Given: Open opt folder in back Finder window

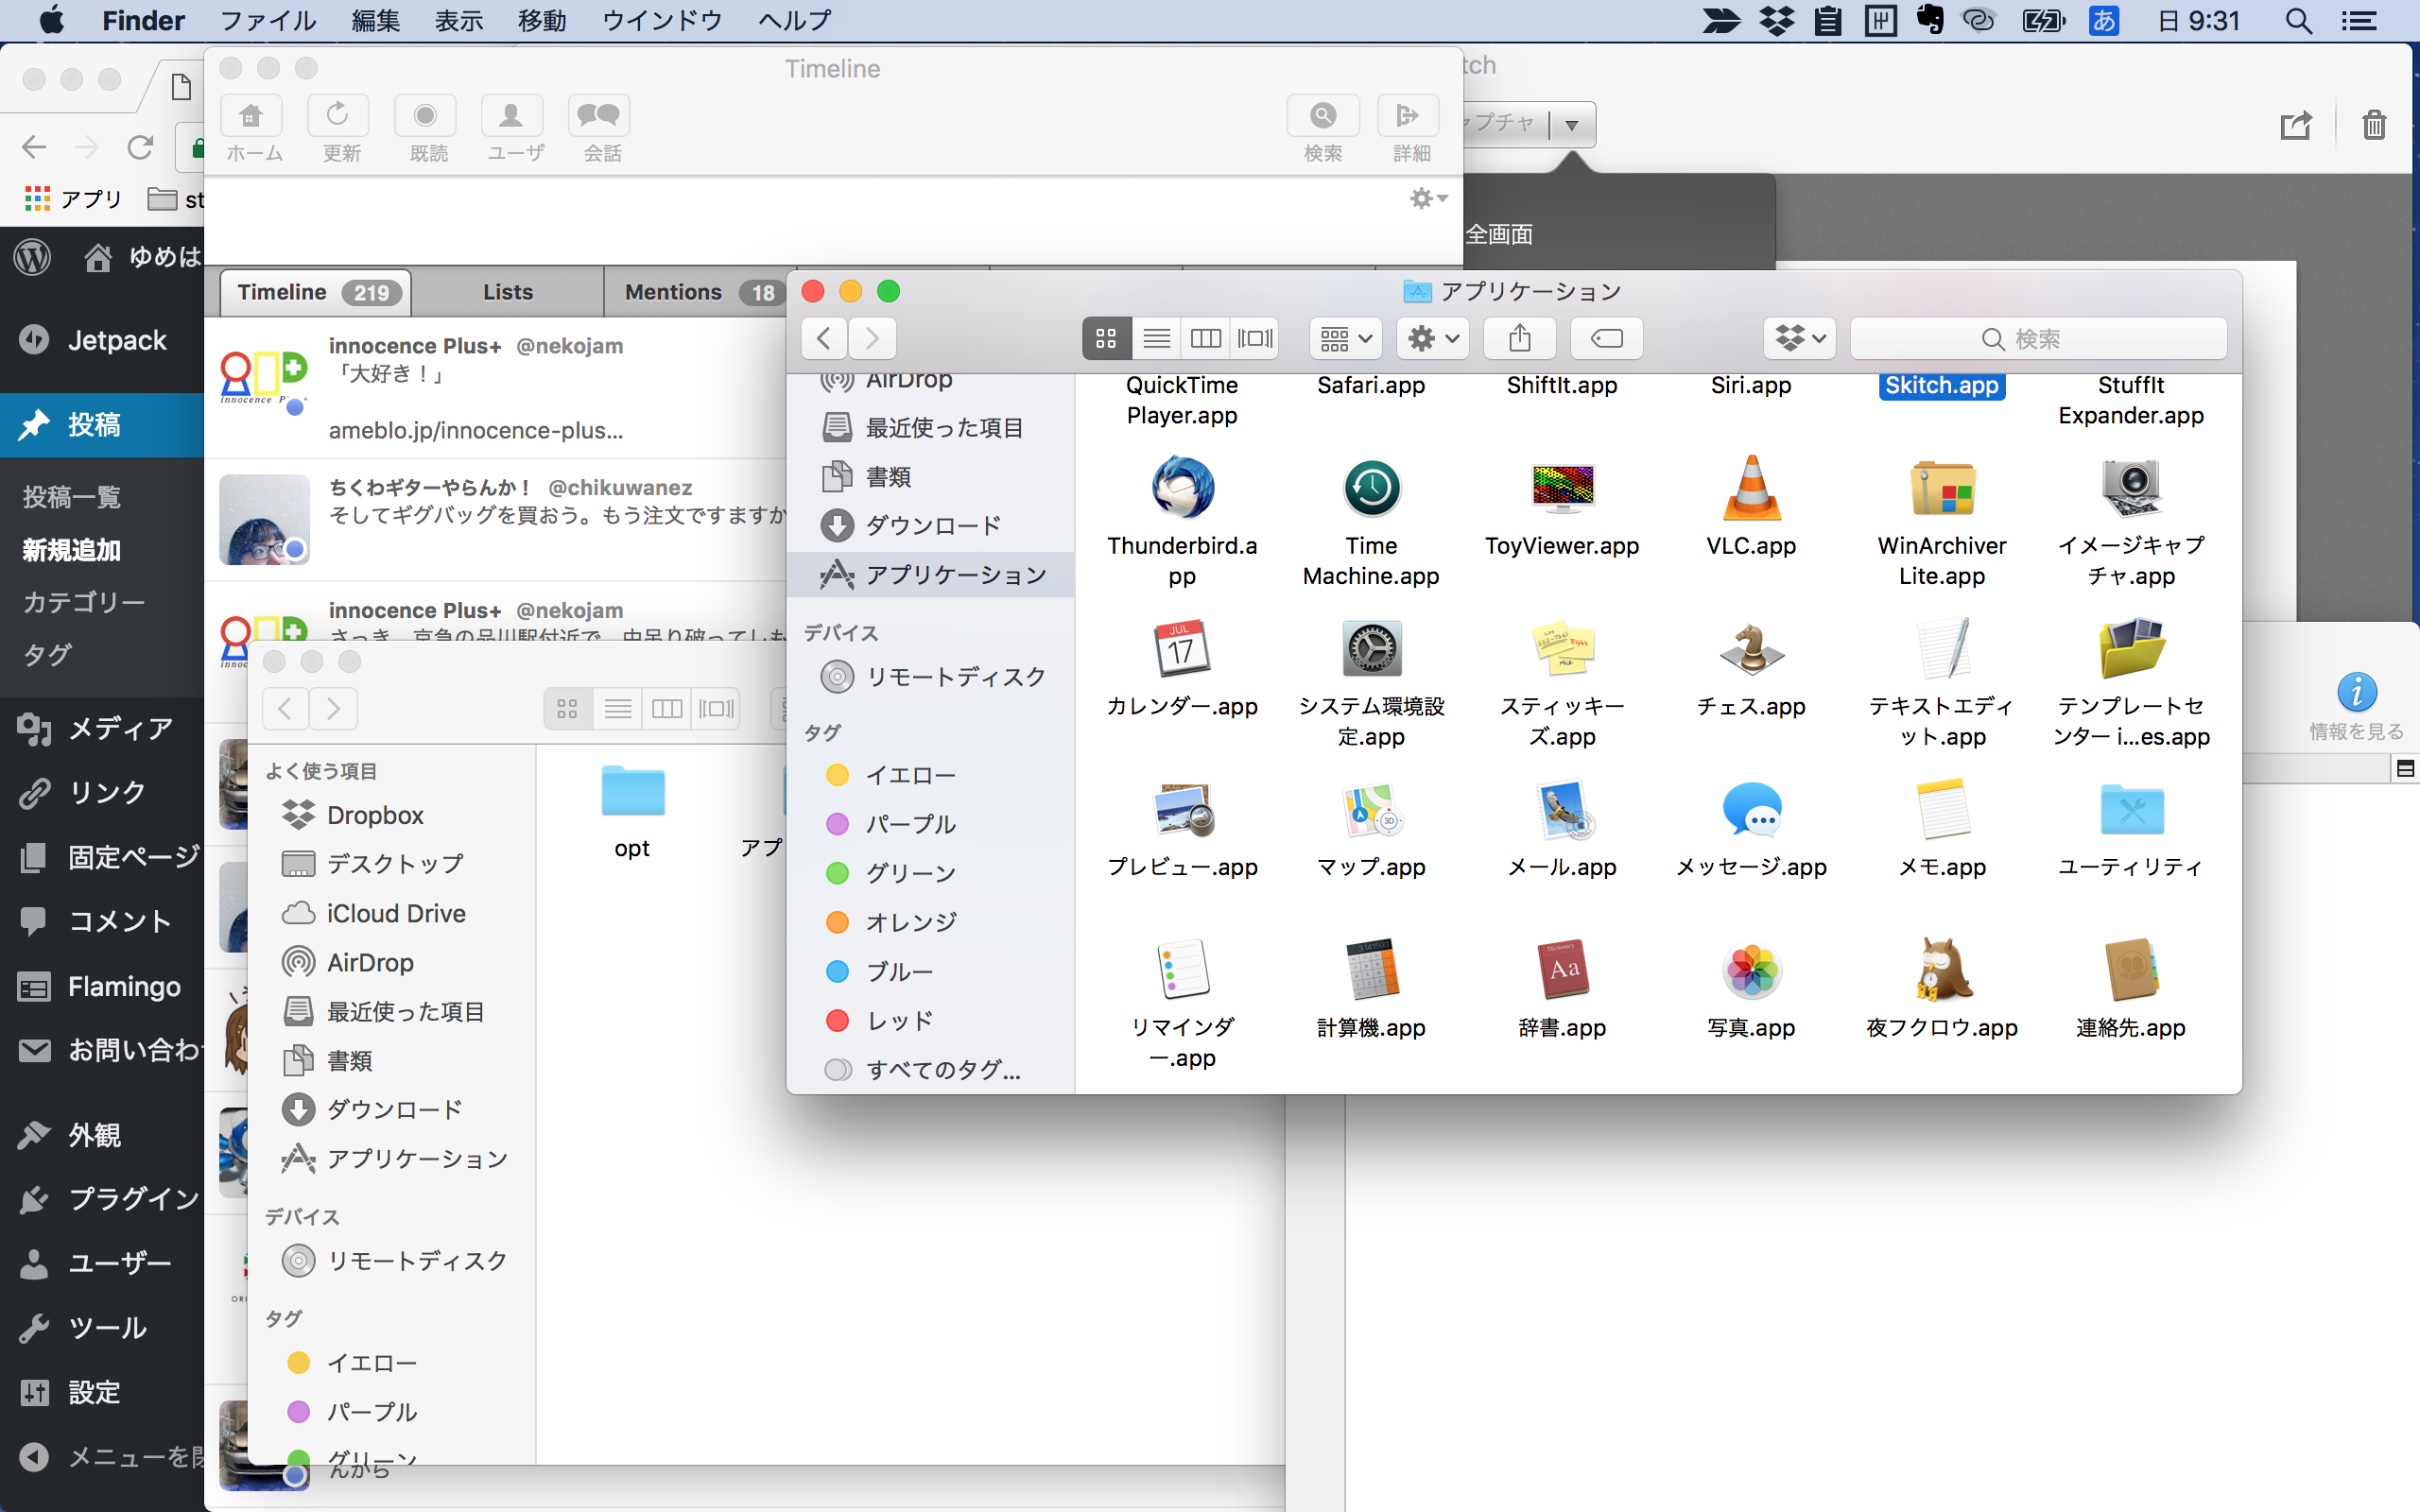Looking at the screenshot, I should (x=632, y=790).
